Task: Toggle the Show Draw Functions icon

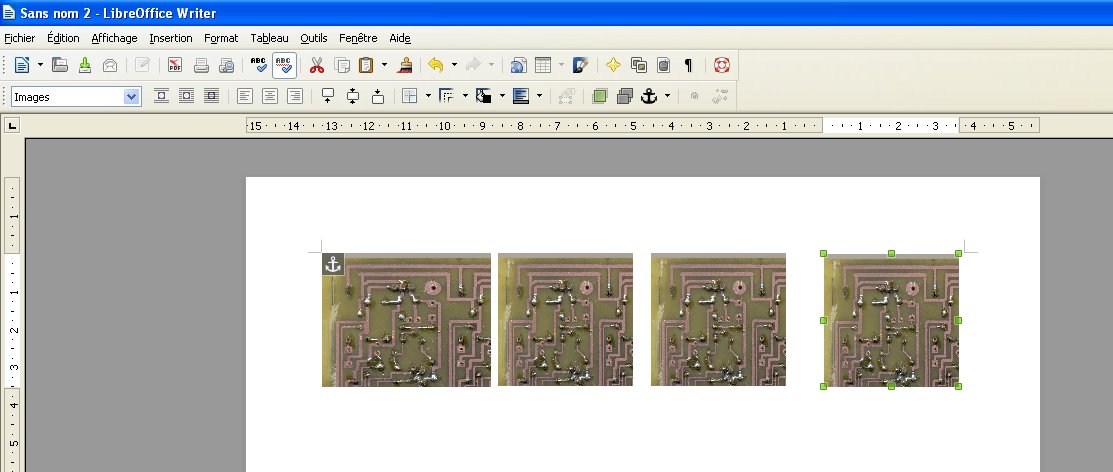Action: pos(581,65)
